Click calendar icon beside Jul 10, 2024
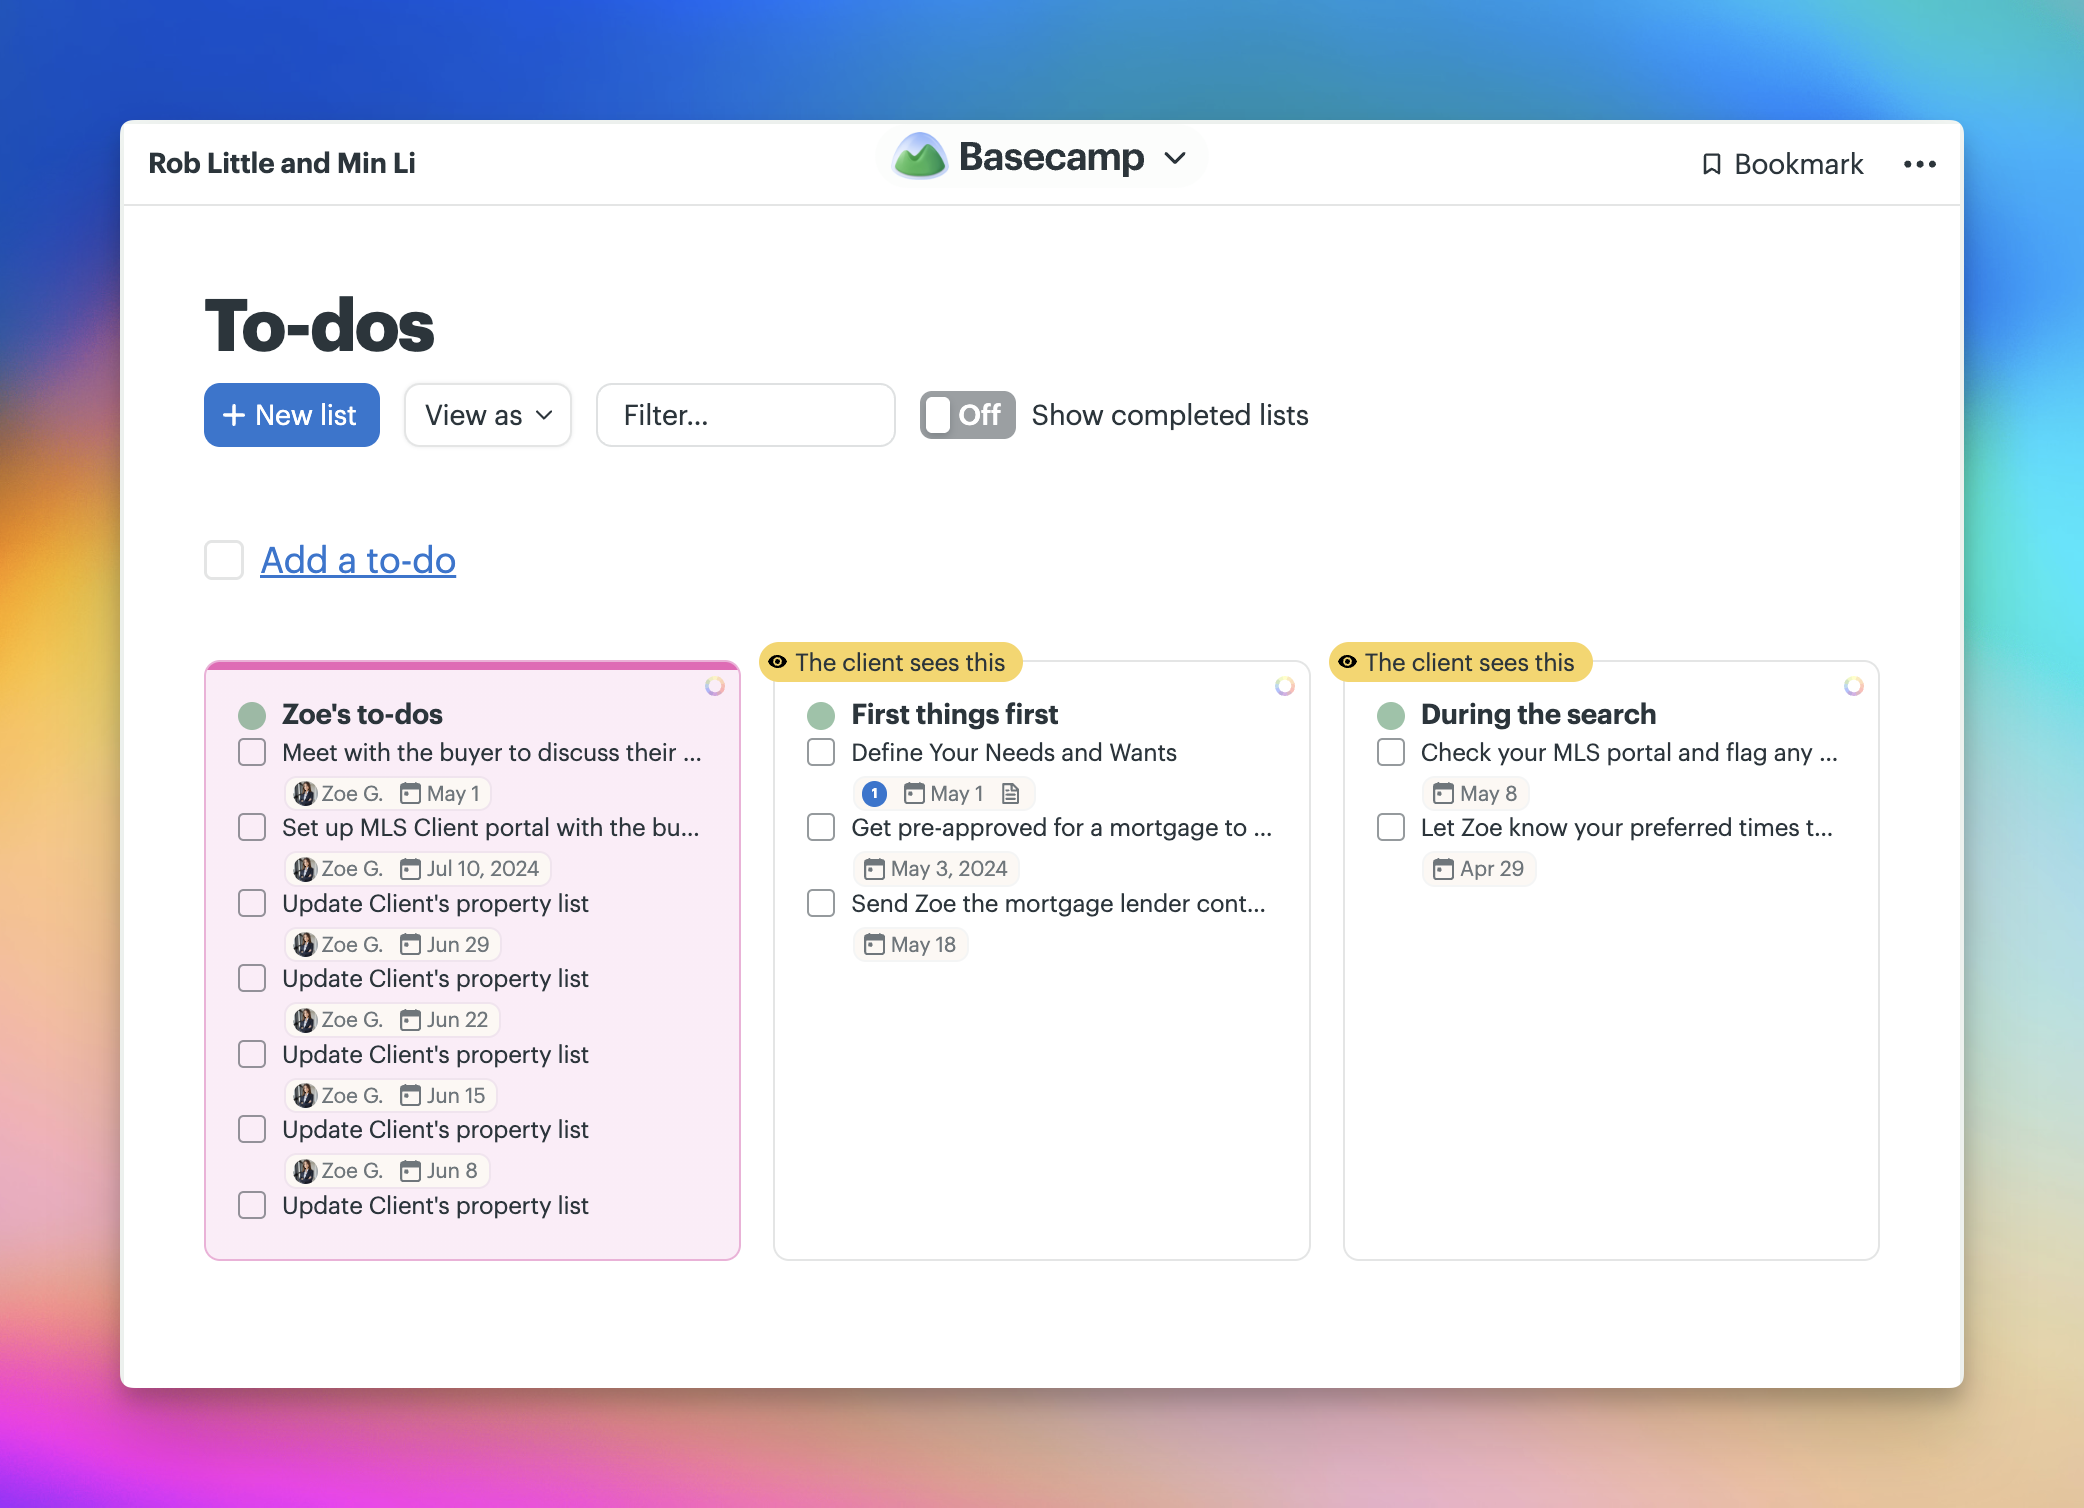 point(410,869)
